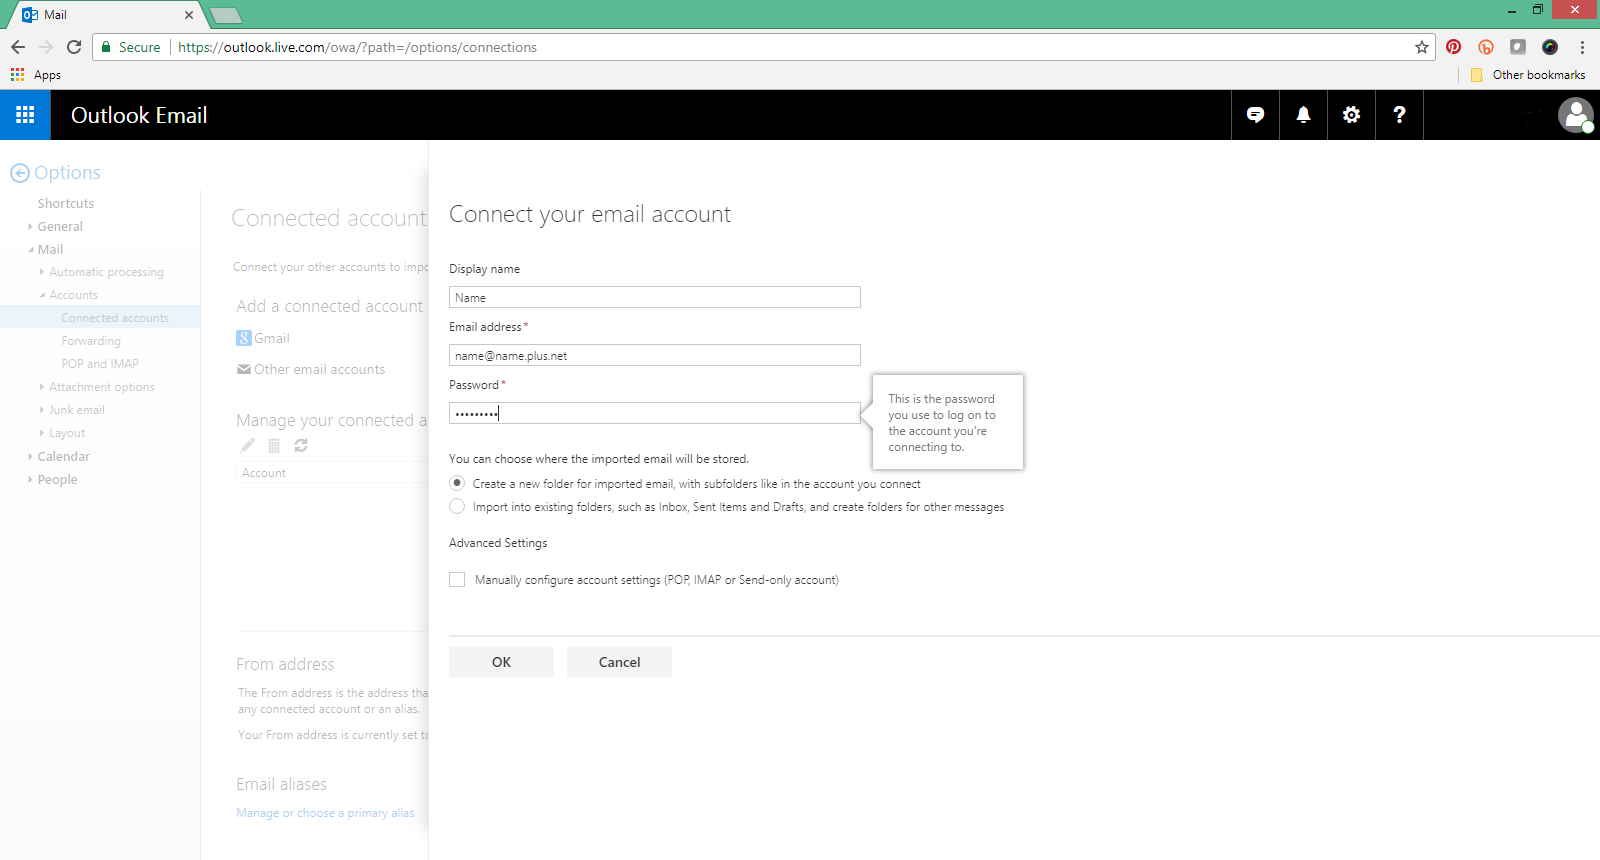
Task: Expand the General section in sidebar
Action: click(60, 227)
